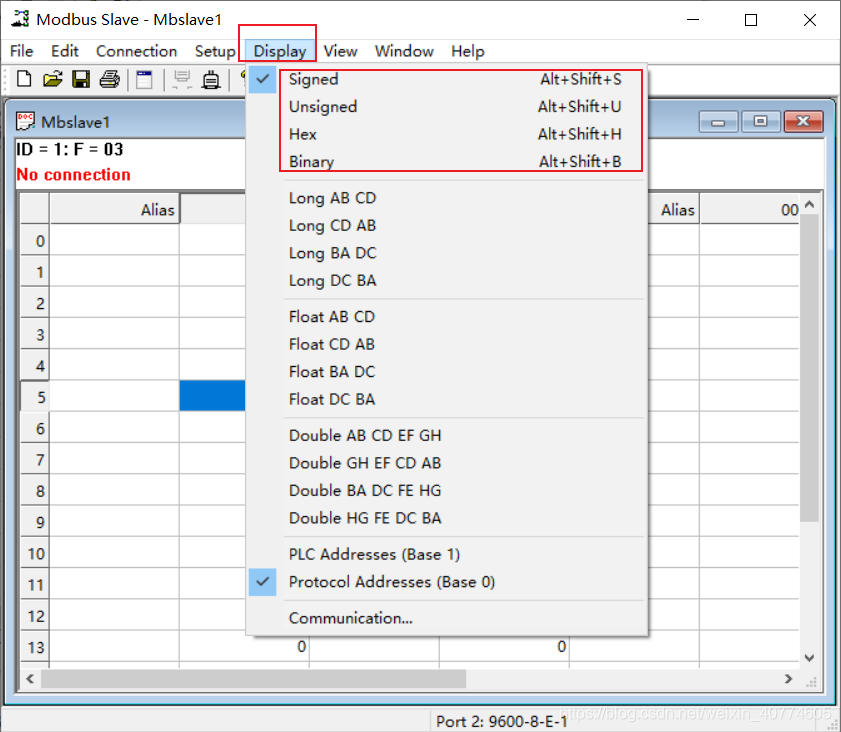Choose Long BA DC format
The width and height of the screenshot is (841, 732).
point(447,253)
